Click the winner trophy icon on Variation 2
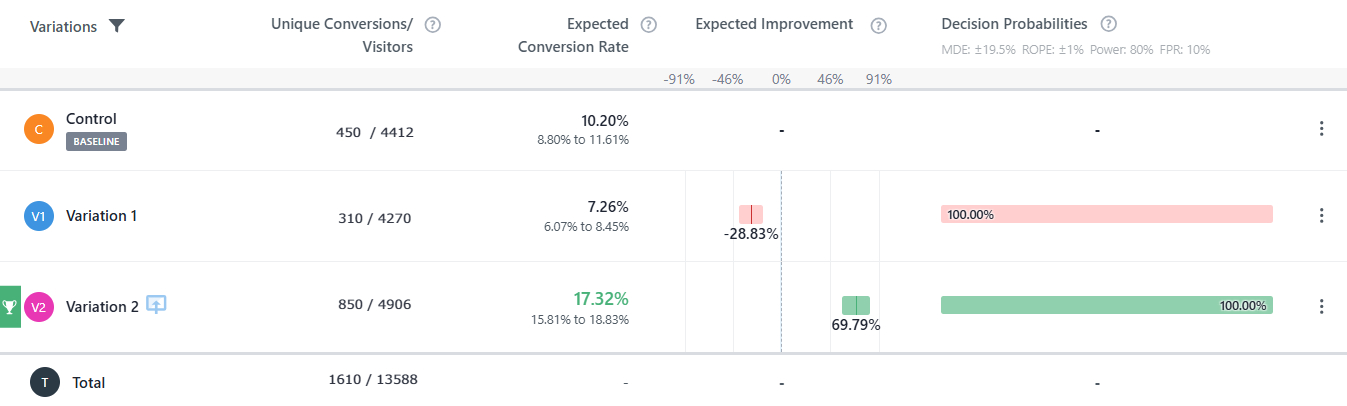Screen dimensions: 1347x406 10,306
